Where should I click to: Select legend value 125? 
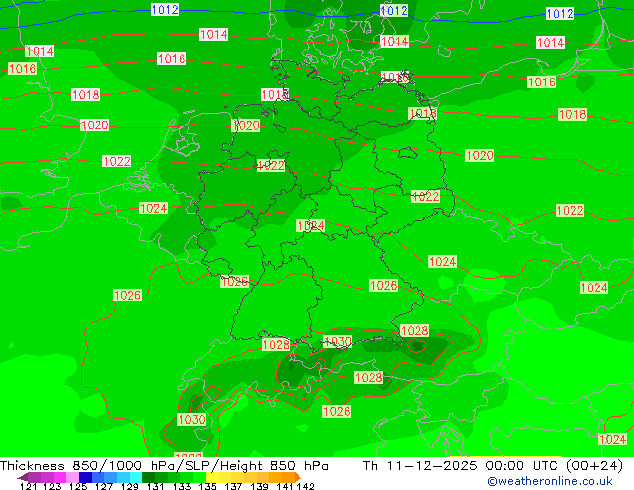(x=78, y=486)
